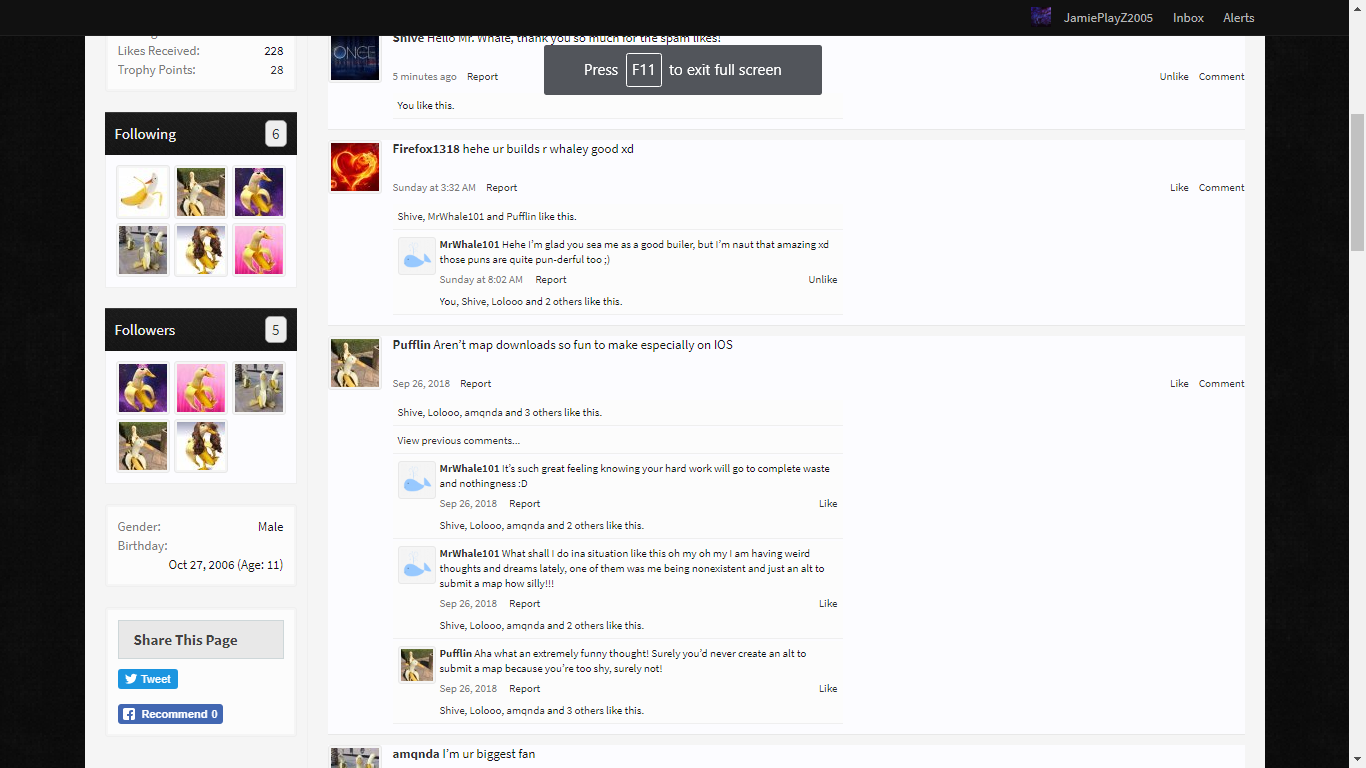The height and width of the screenshot is (768, 1366).
Task: Click the Facebook Recommend button
Action: [x=170, y=714]
